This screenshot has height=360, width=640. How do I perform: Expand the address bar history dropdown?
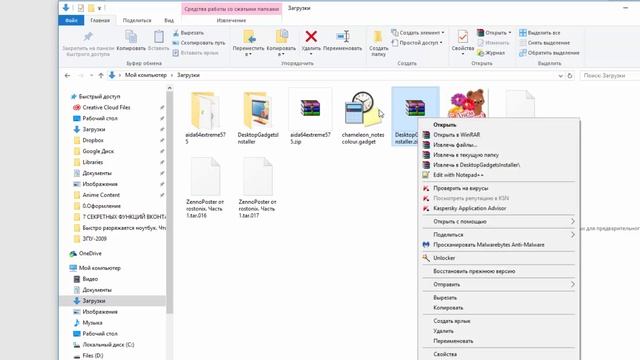[x=560, y=76]
